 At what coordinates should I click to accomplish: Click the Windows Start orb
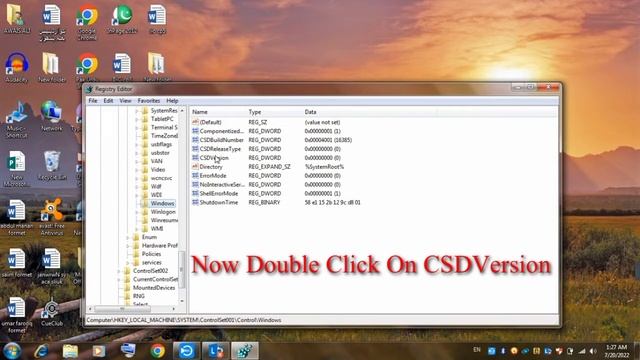(x=12, y=351)
